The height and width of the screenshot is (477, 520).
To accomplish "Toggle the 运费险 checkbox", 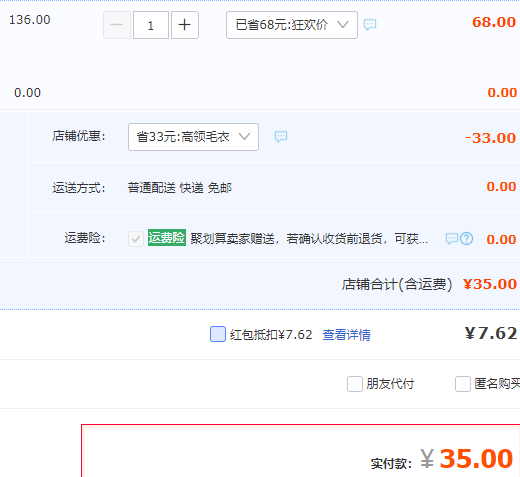I will [x=136, y=239].
